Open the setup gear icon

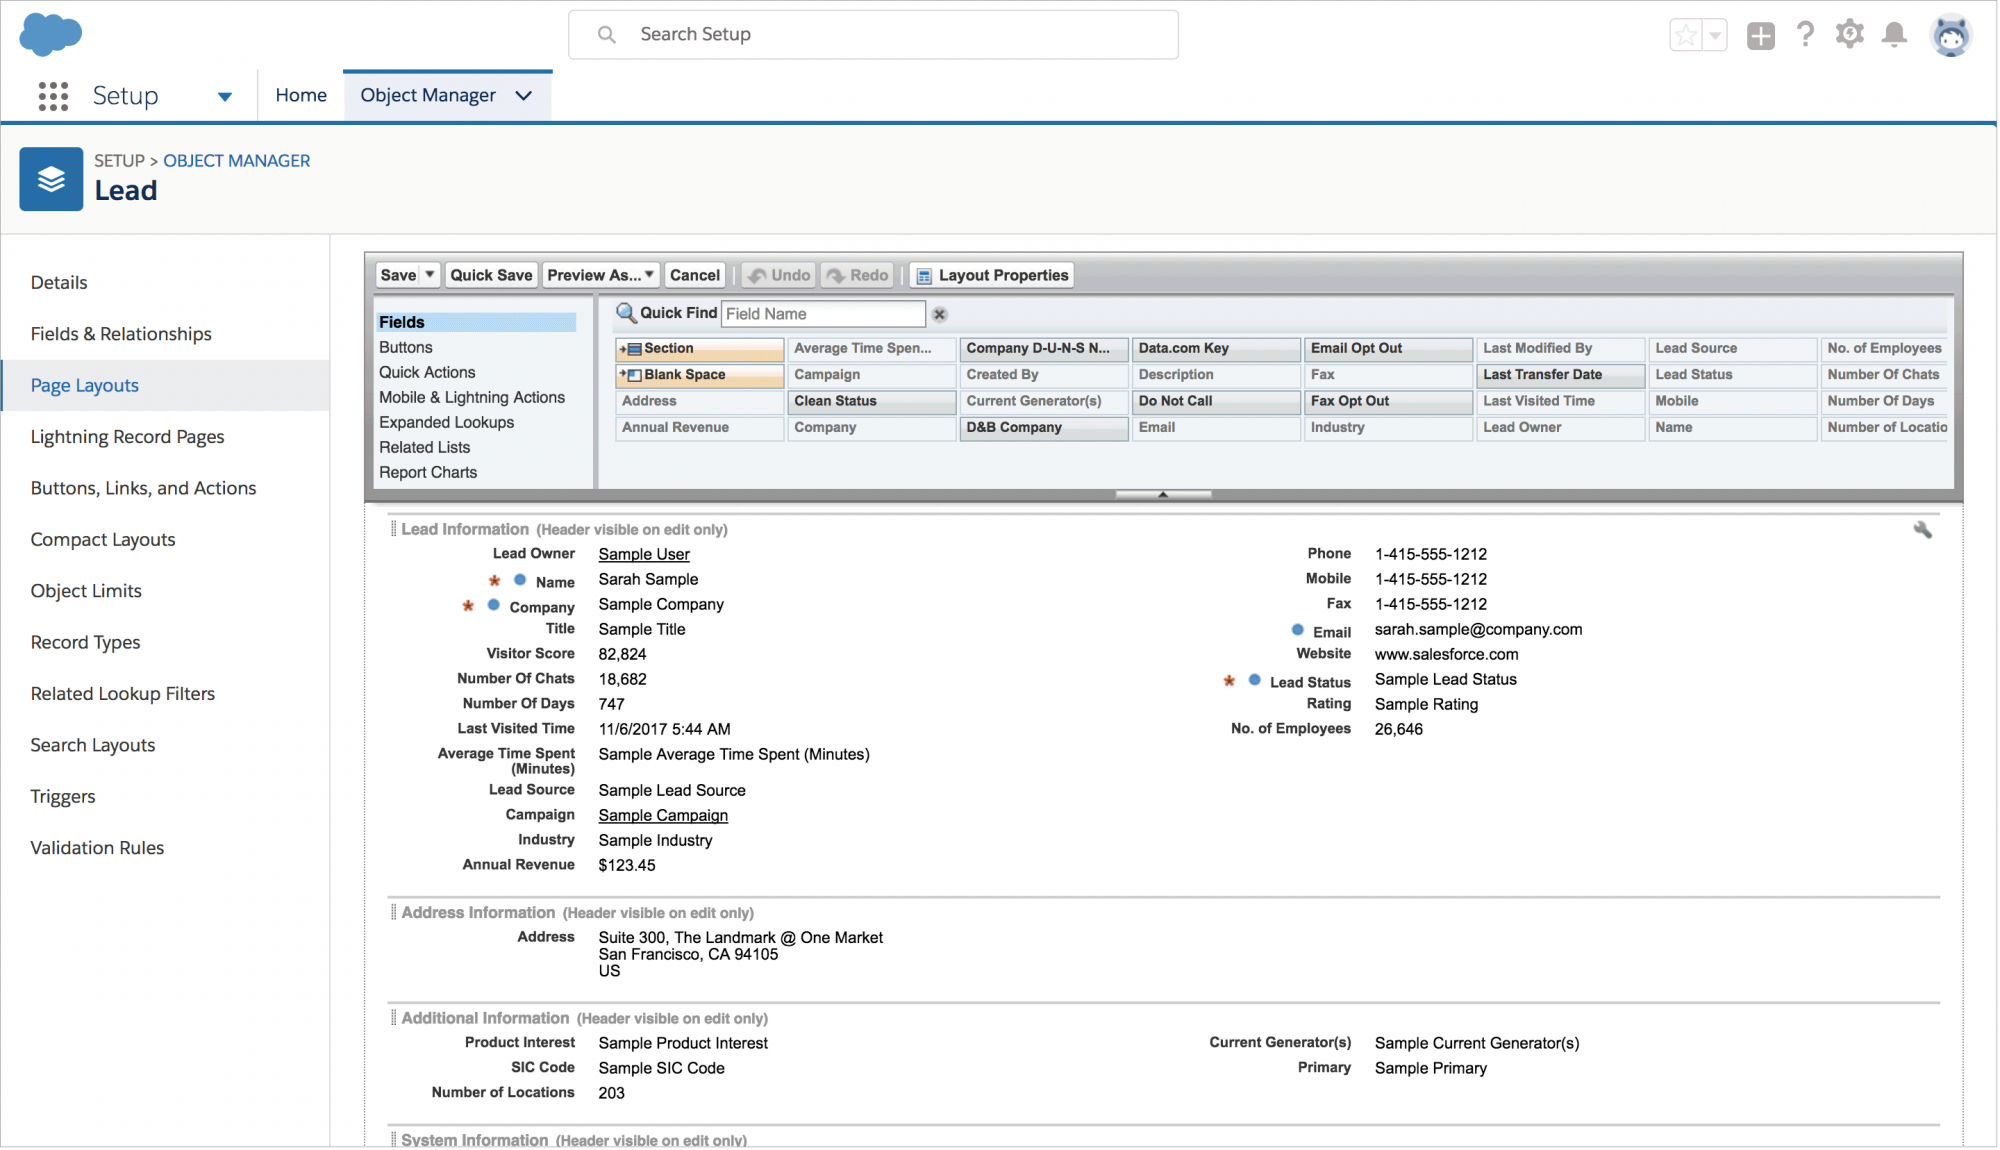(x=1849, y=35)
